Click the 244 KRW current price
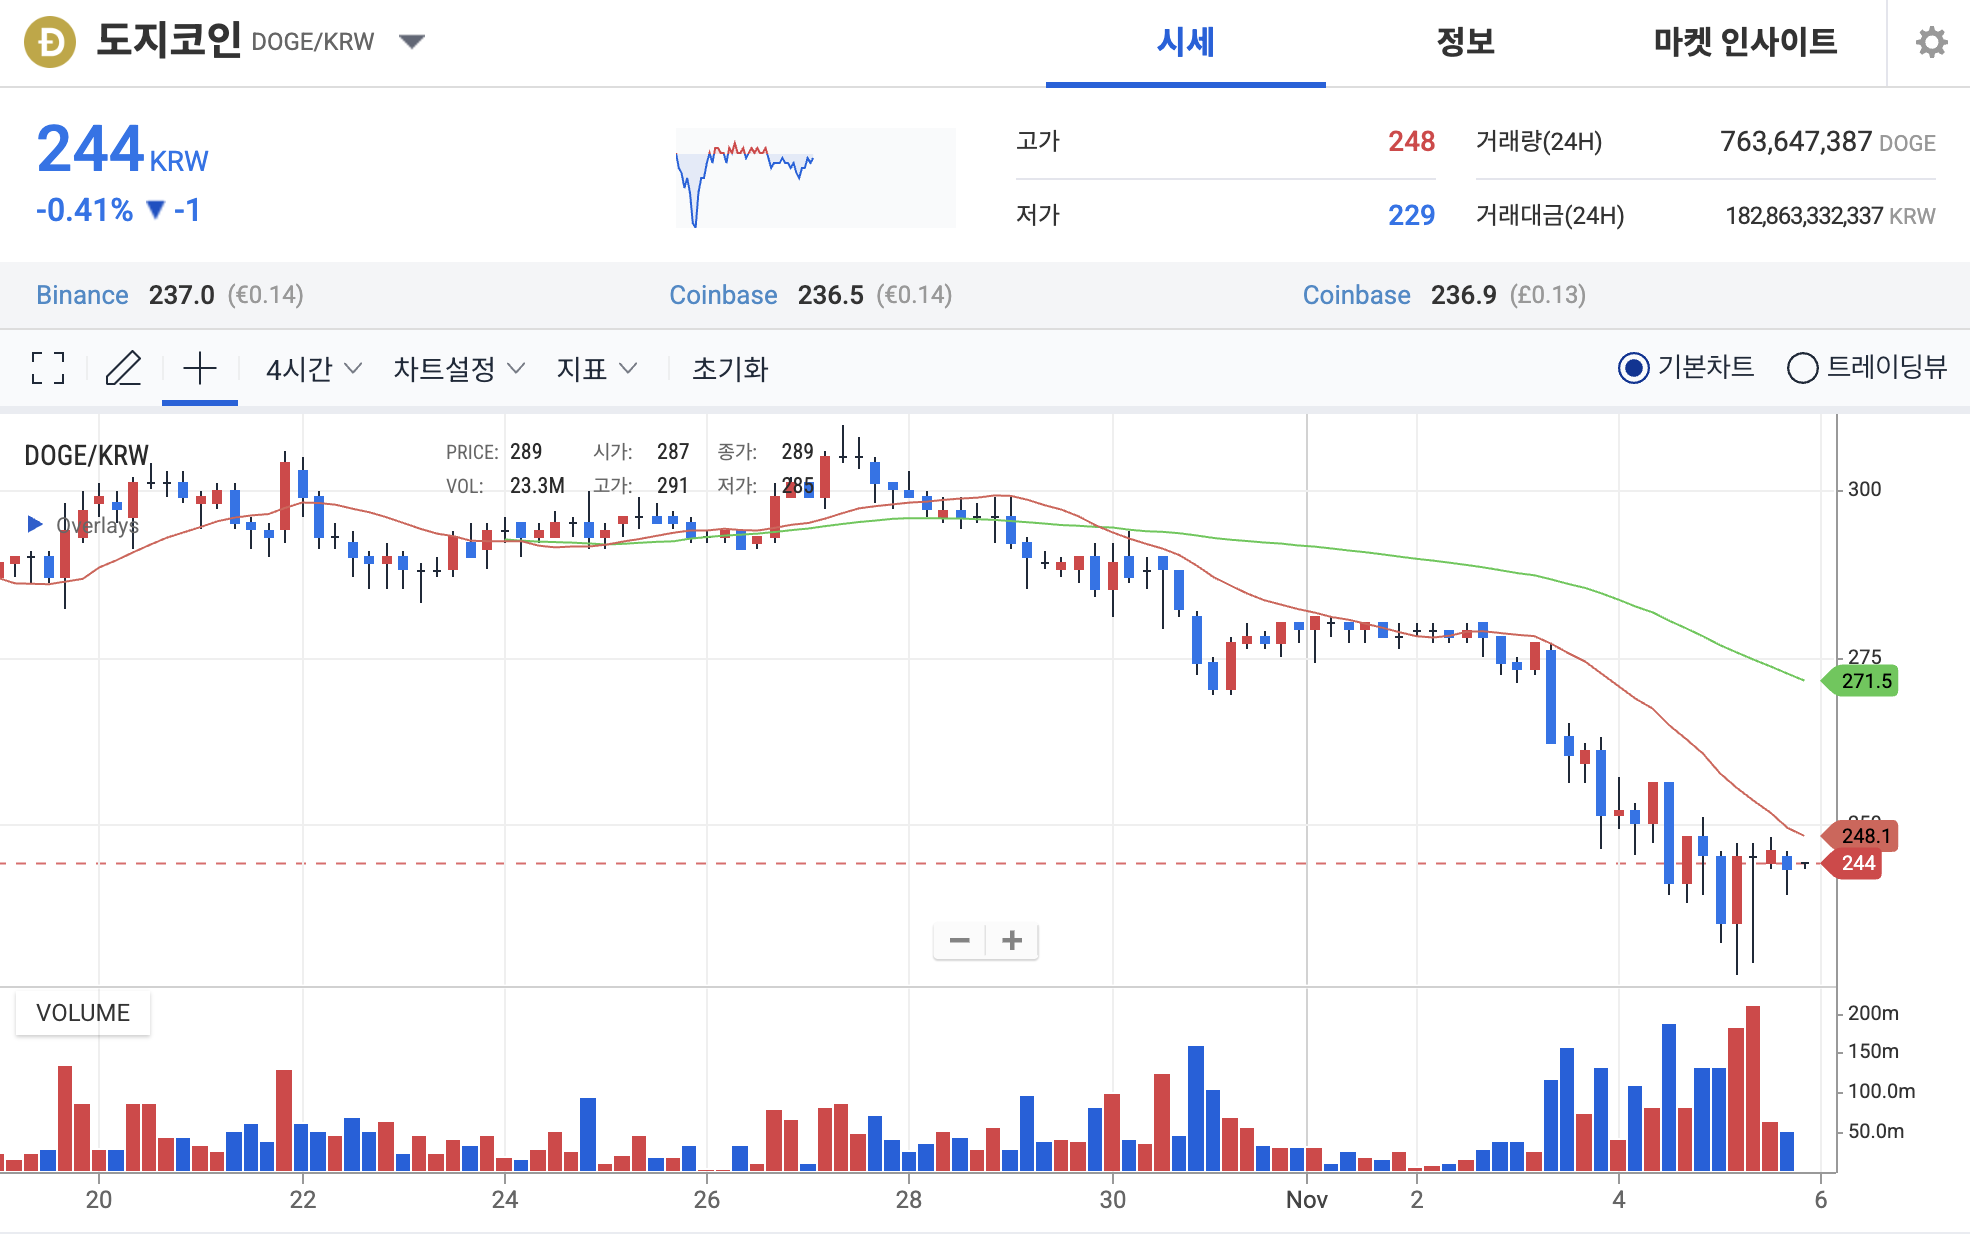Image resolution: width=1970 pixels, height=1234 pixels. (x=122, y=150)
